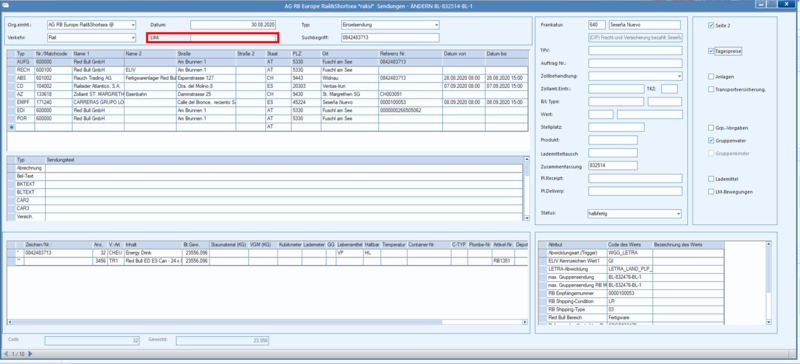This screenshot has width=800, height=364.
Task: Check the LM-Bewegungen checkbox
Action: [x=711, y=192]
